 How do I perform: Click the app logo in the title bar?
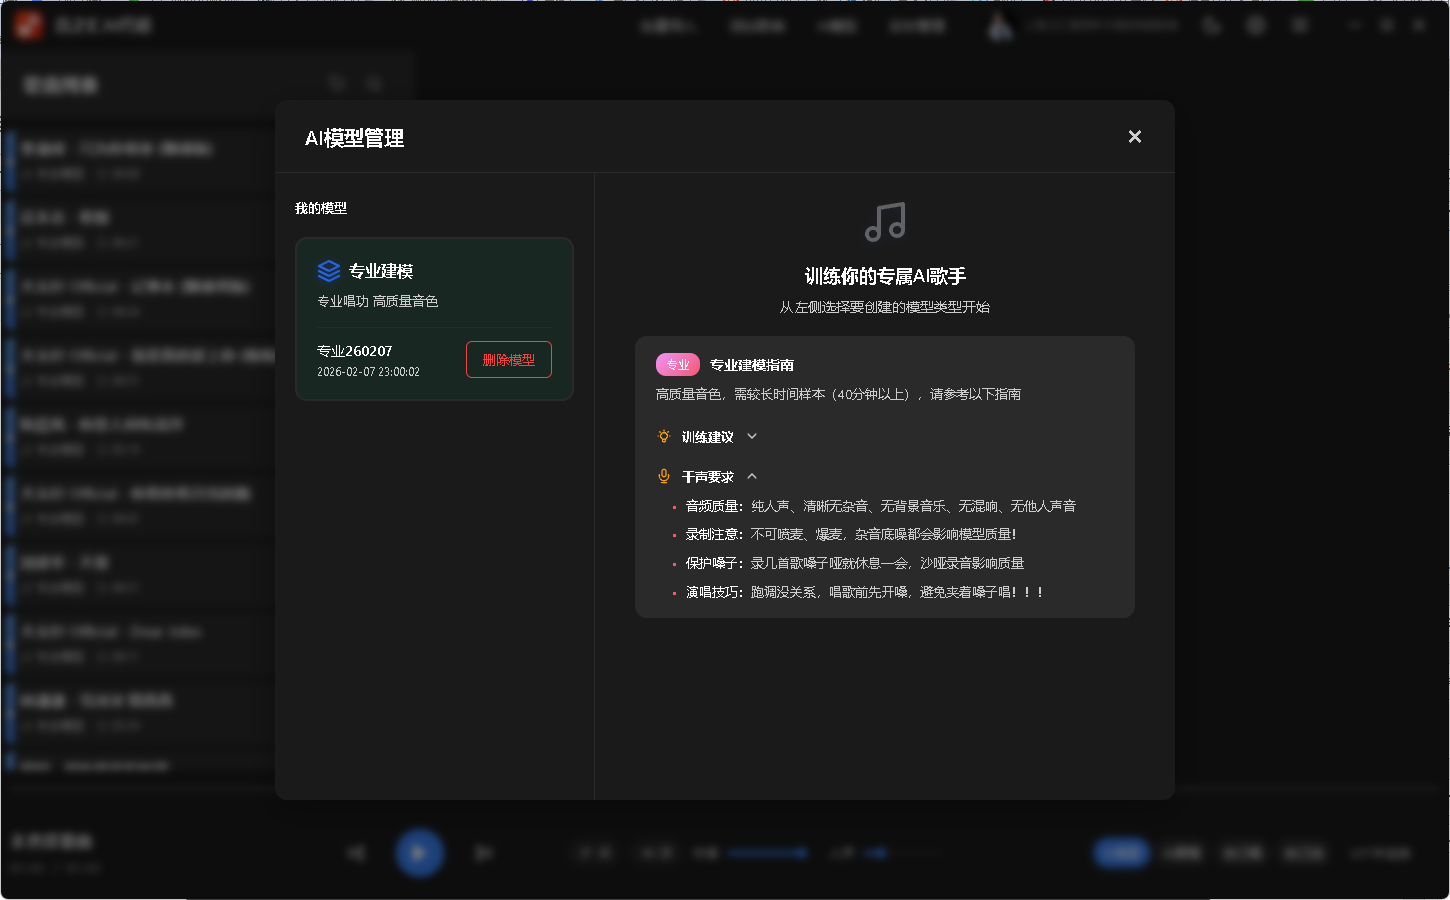pos(28,24)
